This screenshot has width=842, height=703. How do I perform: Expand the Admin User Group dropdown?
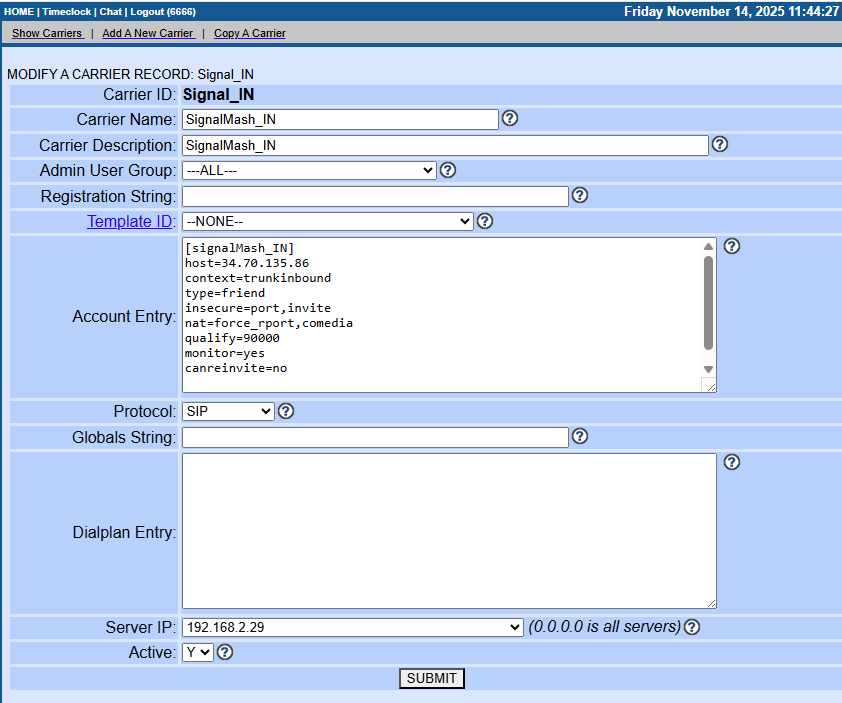[x=309, y=170]
